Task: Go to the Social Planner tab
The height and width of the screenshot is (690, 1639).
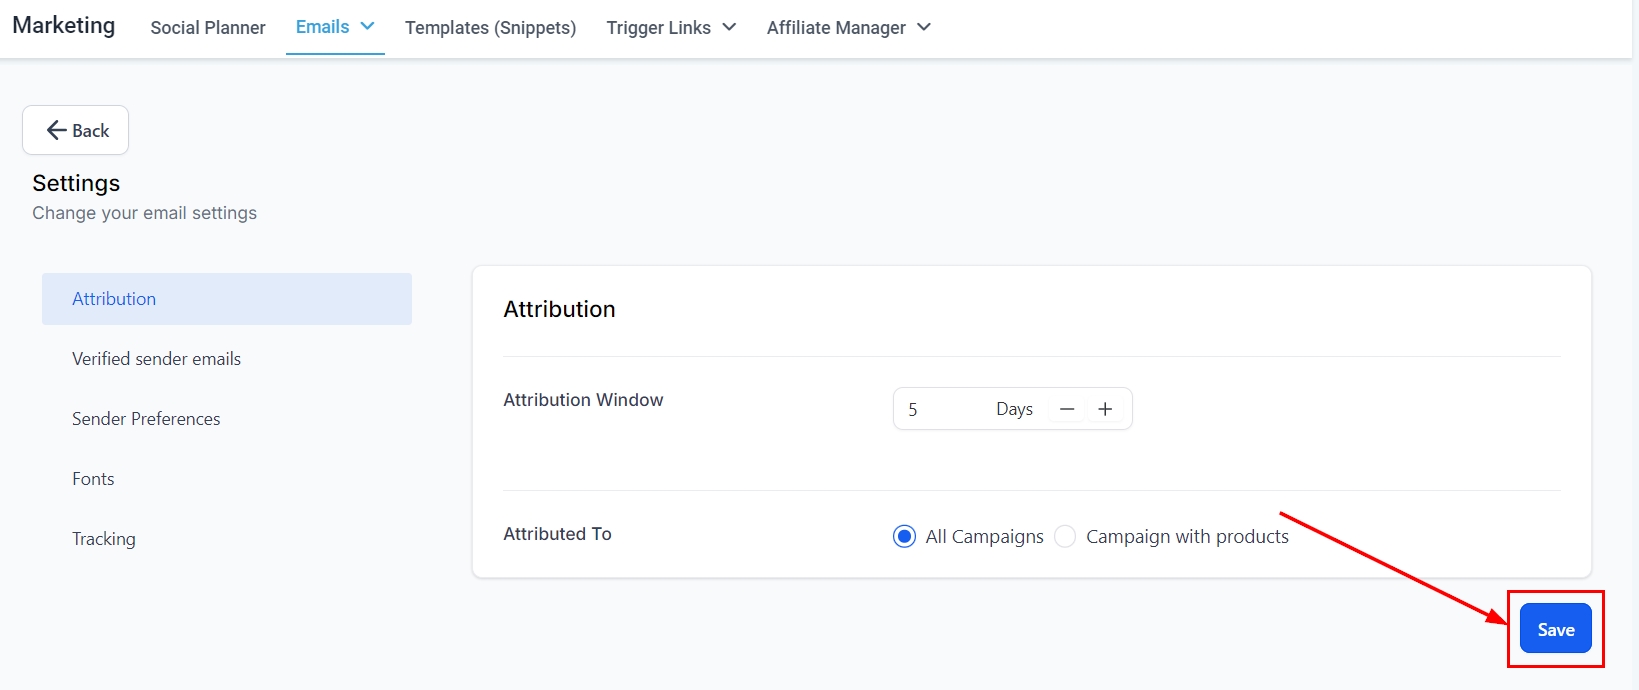Action: tap(208, 28)
